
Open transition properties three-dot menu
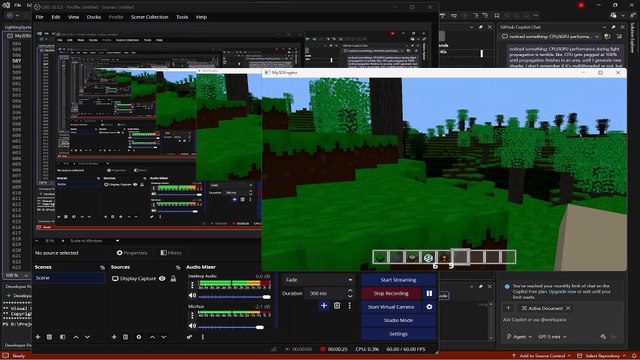pos(349,305)
